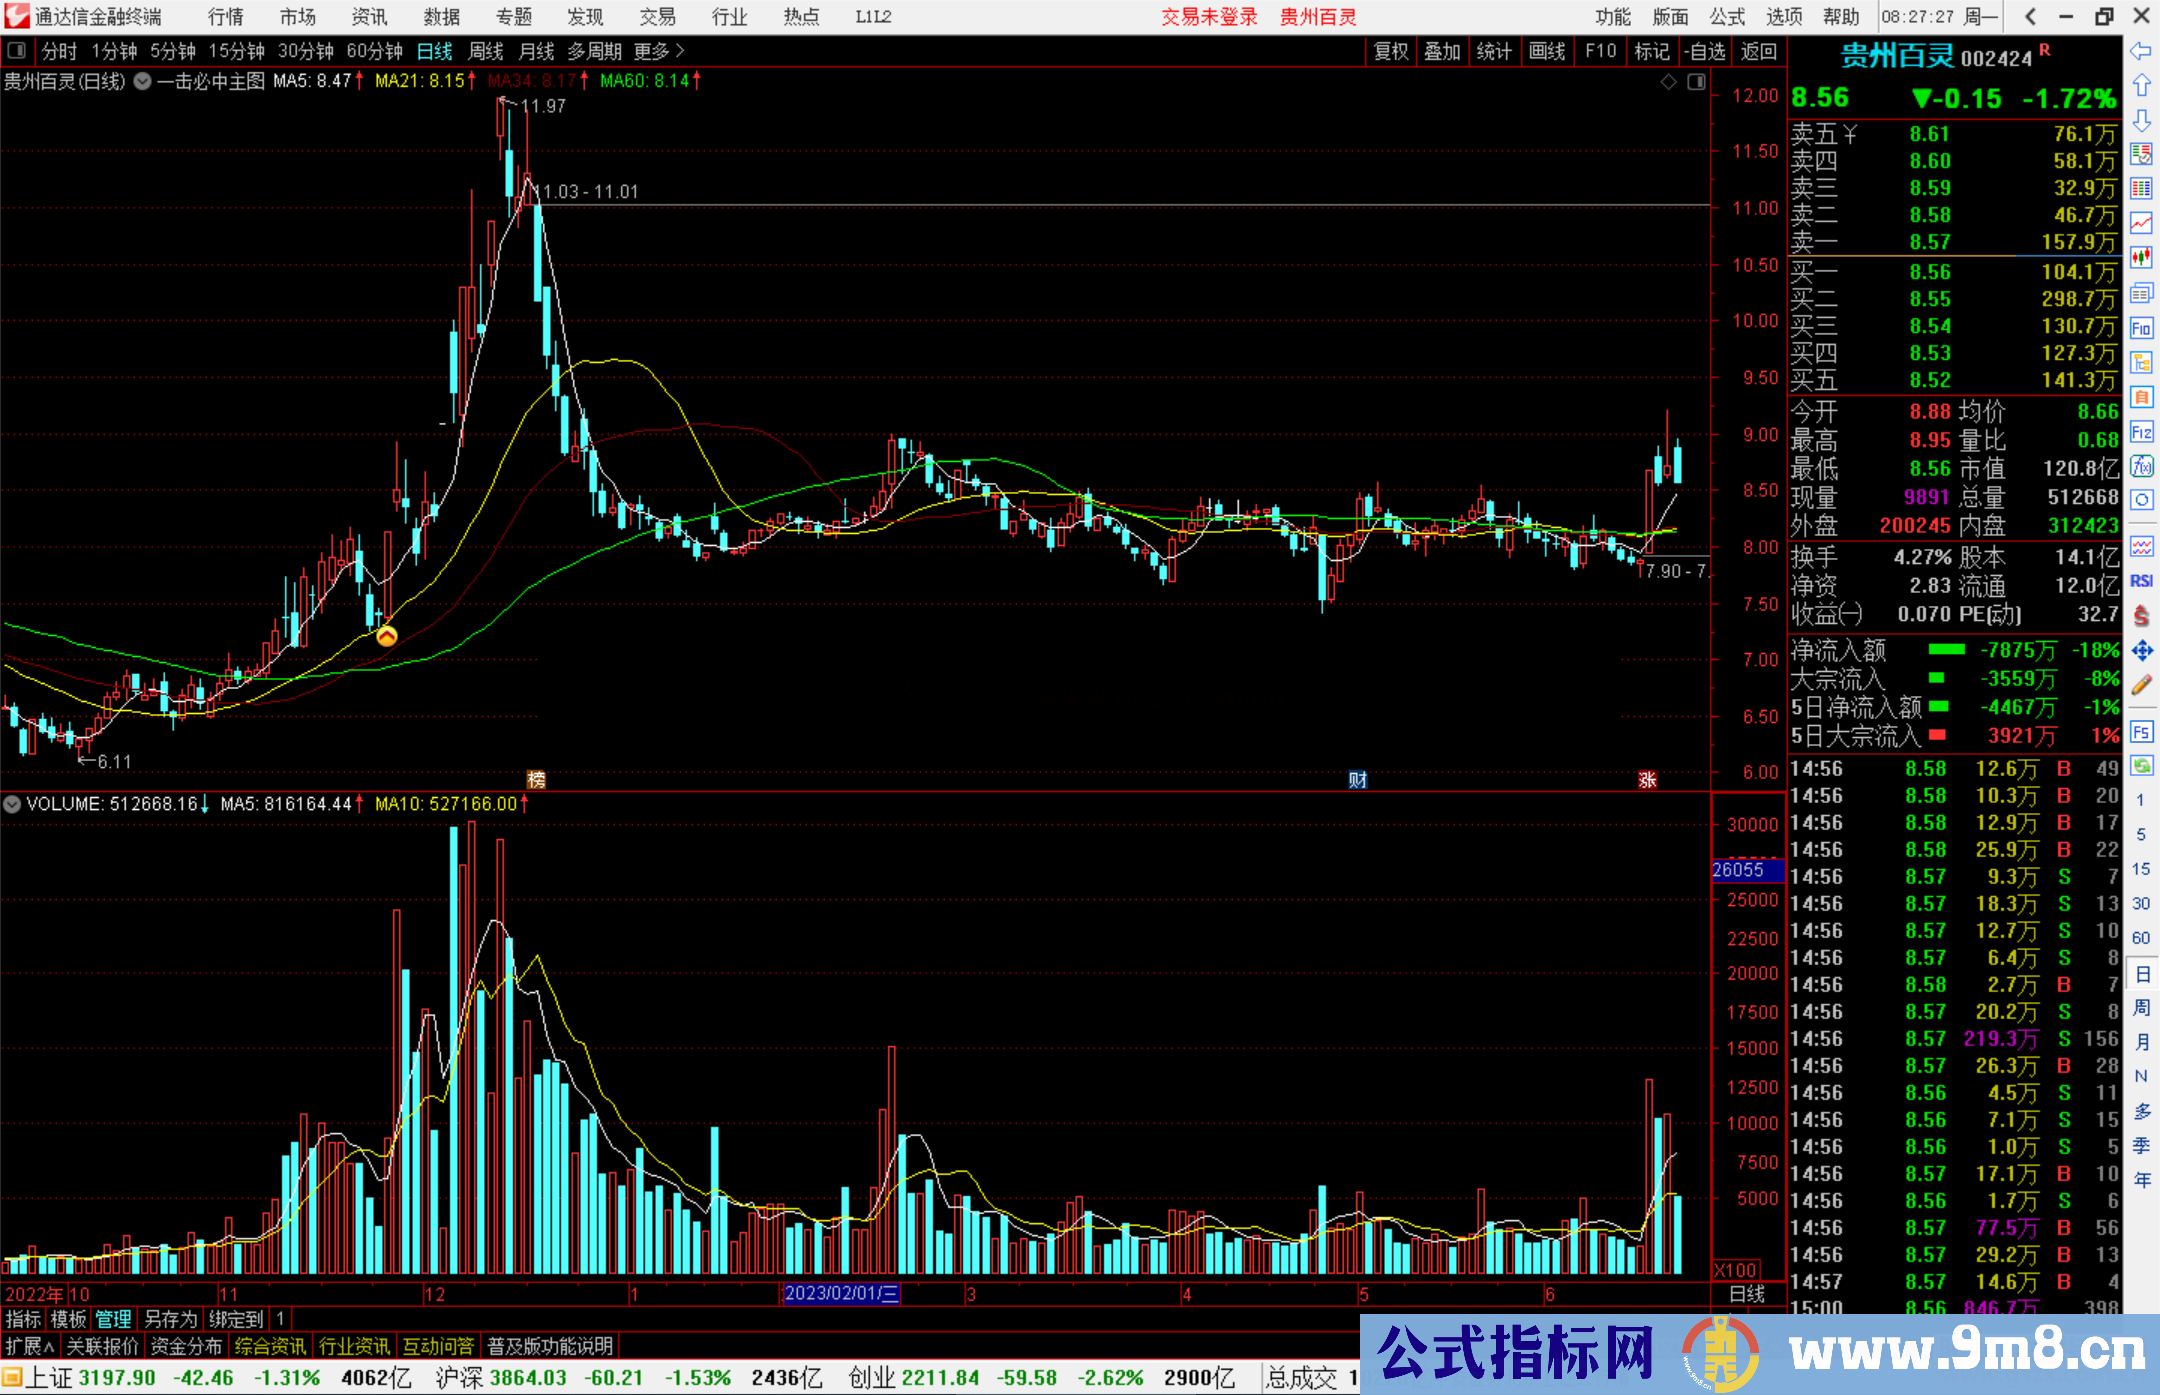Click the 榜 marker on the timeline
This screenshot has width=2160, height=1395.
pyautogui.click(x=536, y=780)
